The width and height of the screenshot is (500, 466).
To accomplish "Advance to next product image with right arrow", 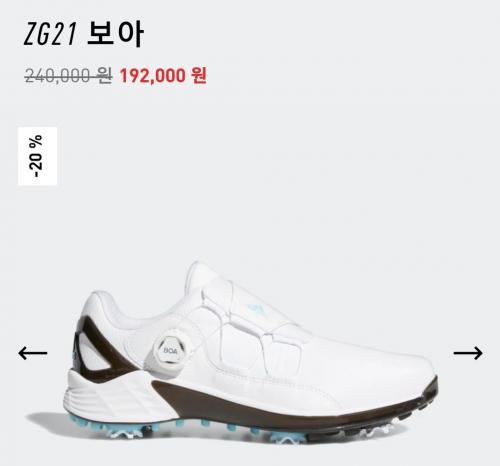I will [x=468, y=353].
